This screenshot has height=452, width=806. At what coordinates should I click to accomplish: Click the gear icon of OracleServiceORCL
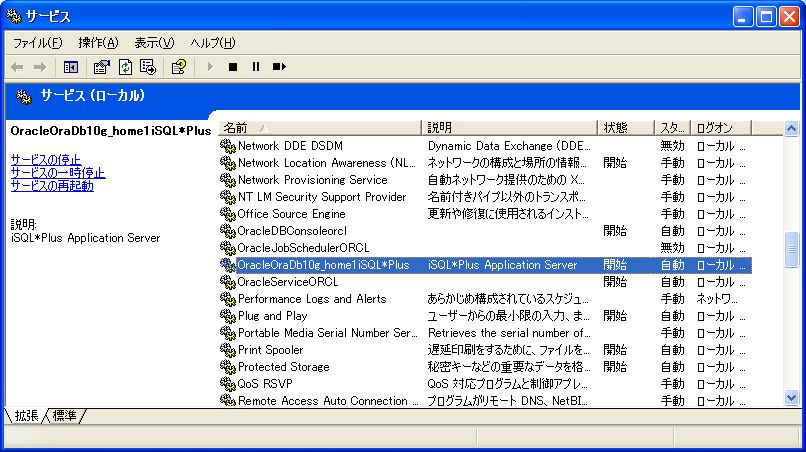pyautogui.click(x=227, y=282)
